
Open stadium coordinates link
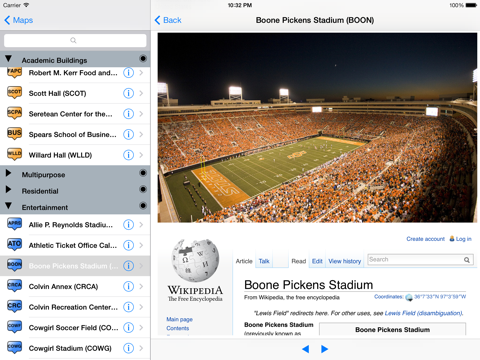[x=440, y=297]
